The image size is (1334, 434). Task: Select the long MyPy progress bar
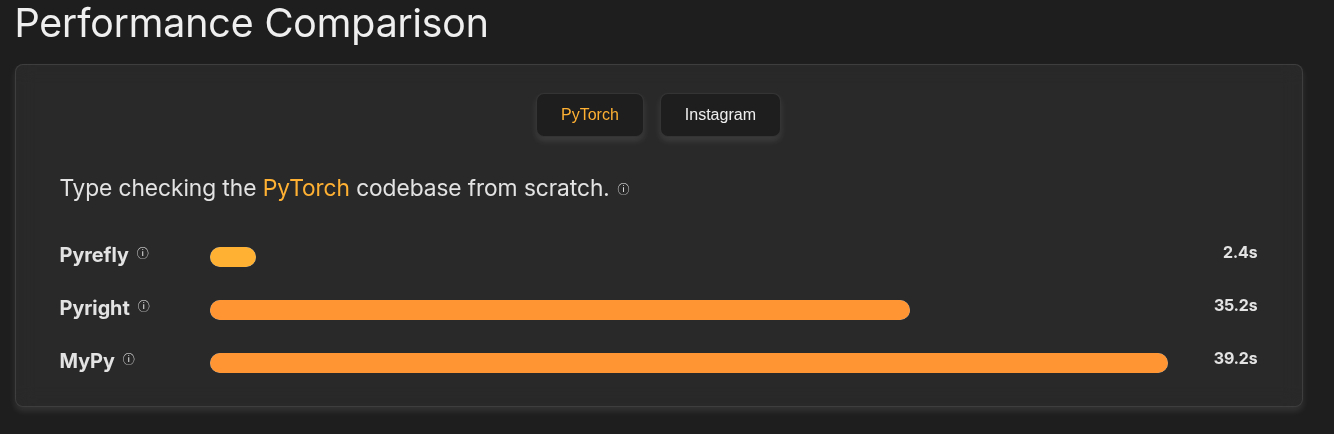[x=689, y=363]
